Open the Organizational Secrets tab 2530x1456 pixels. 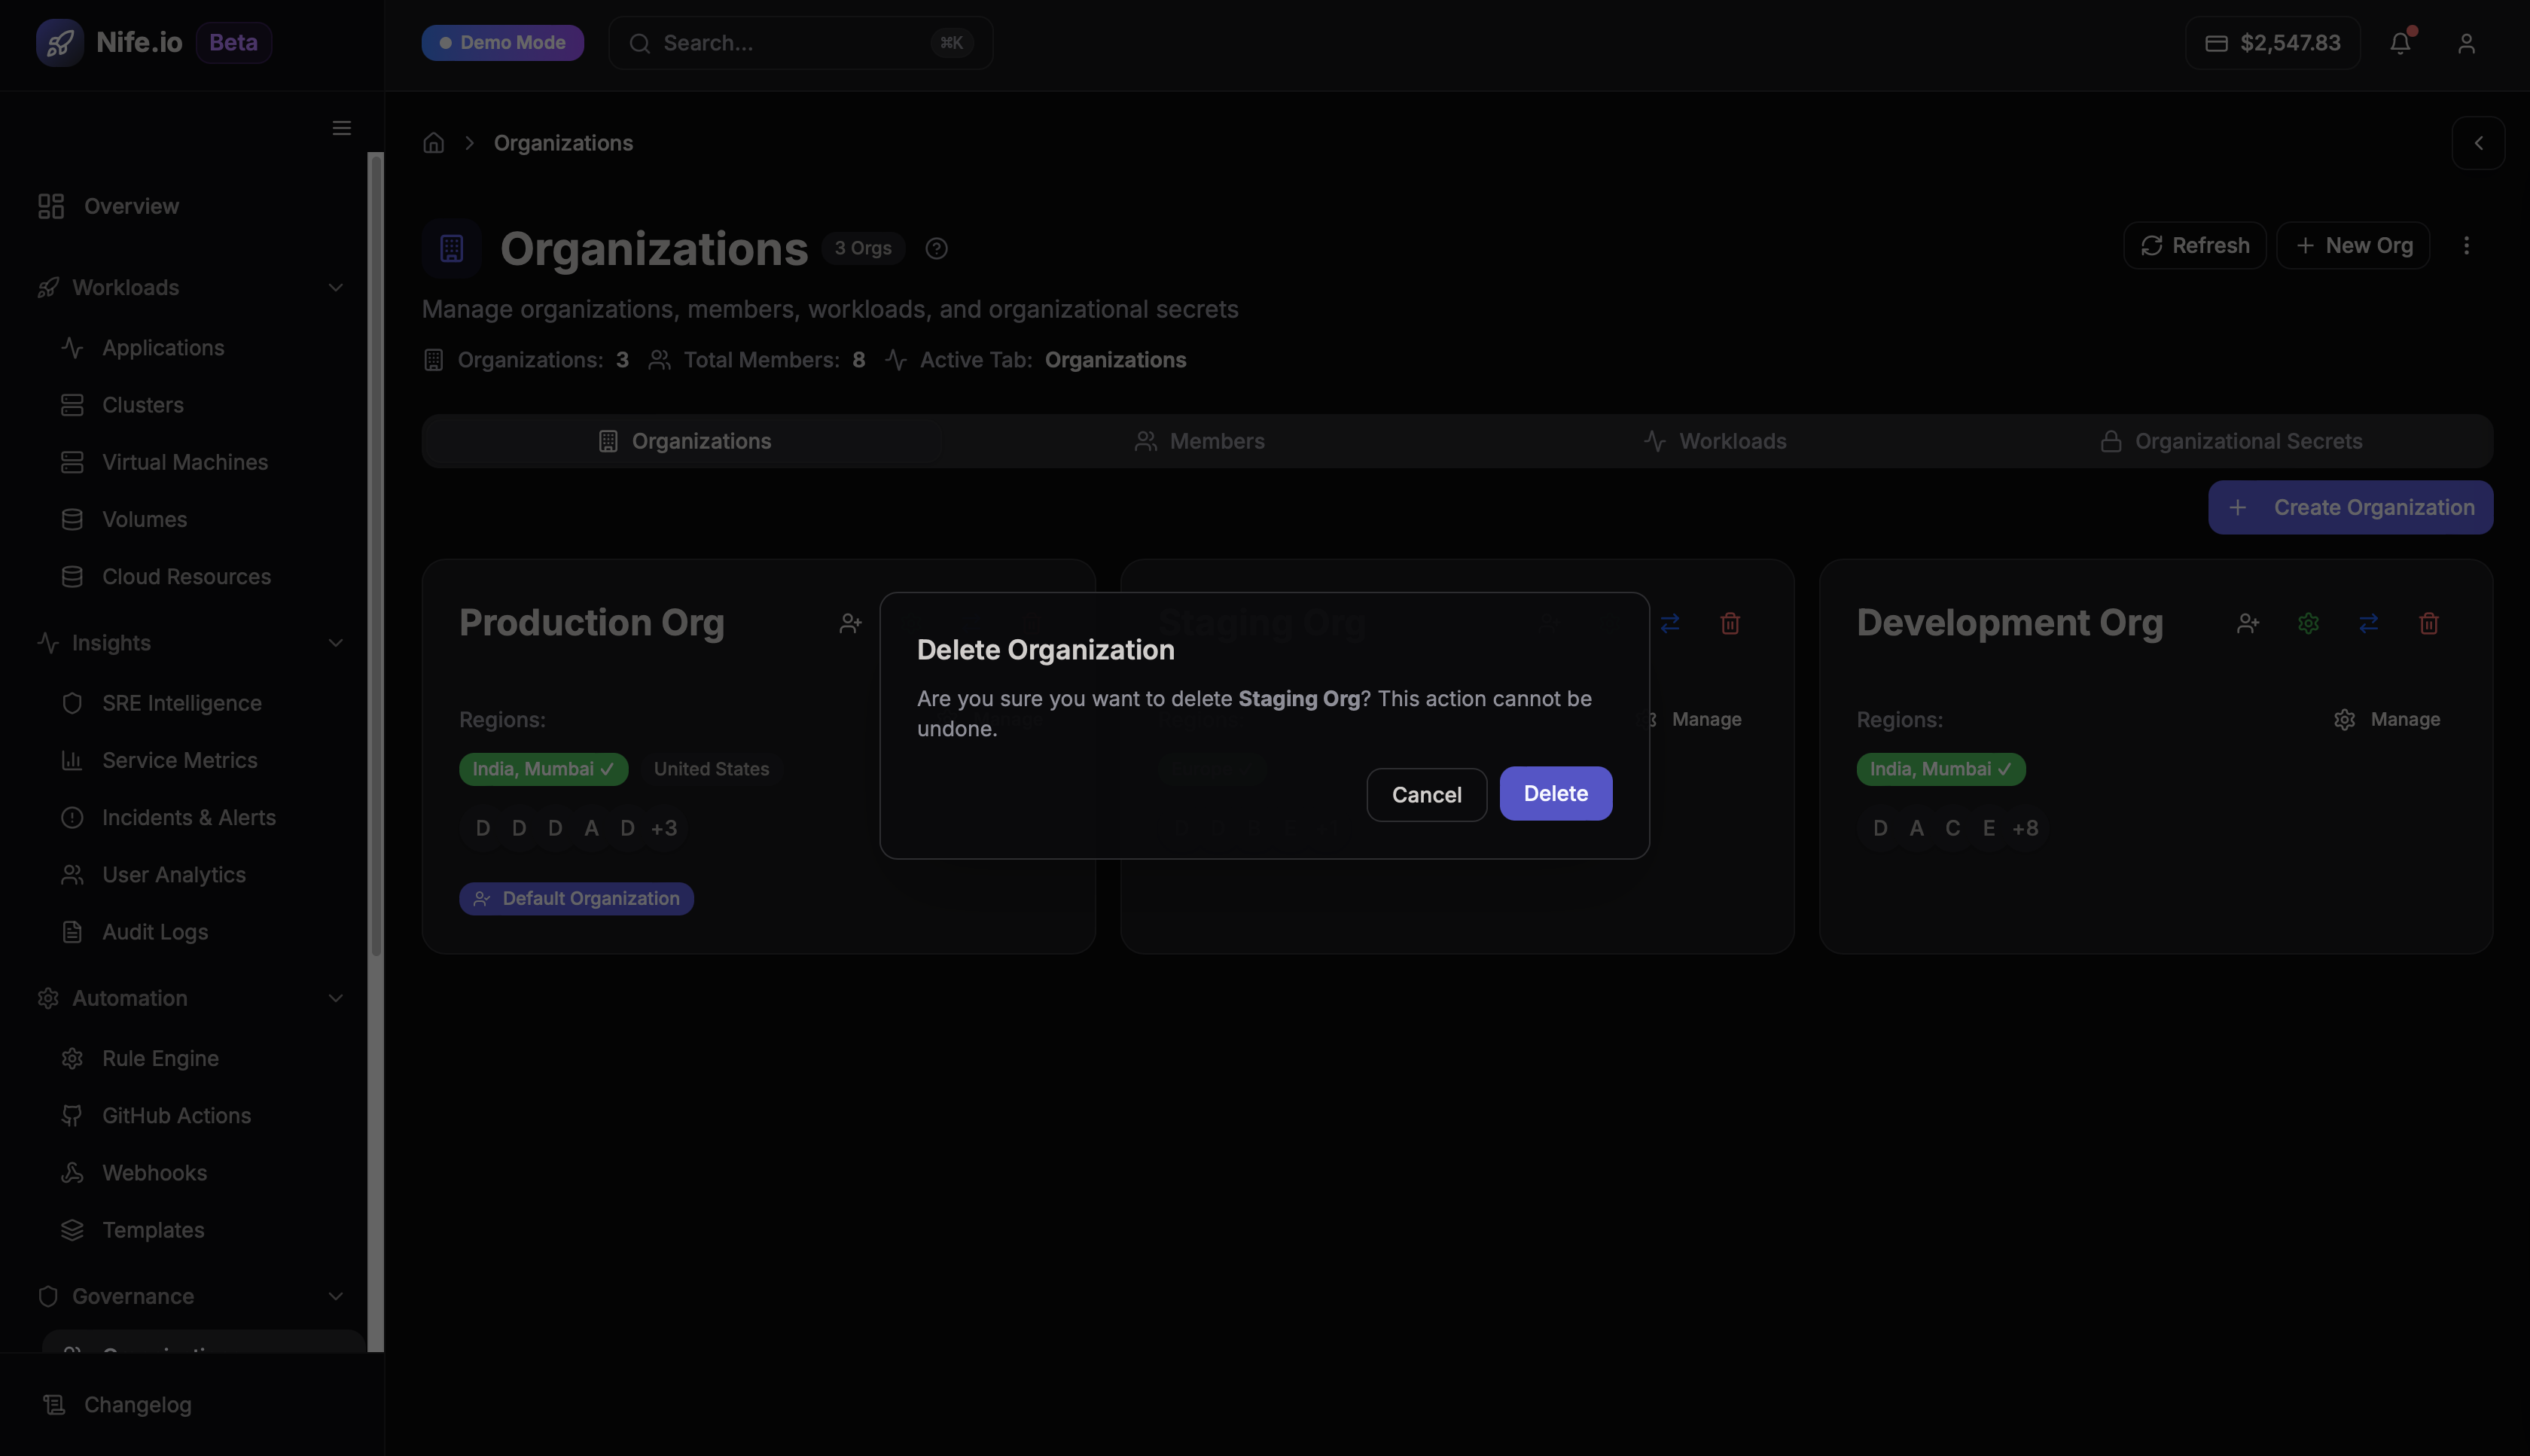coord(2248,440)
